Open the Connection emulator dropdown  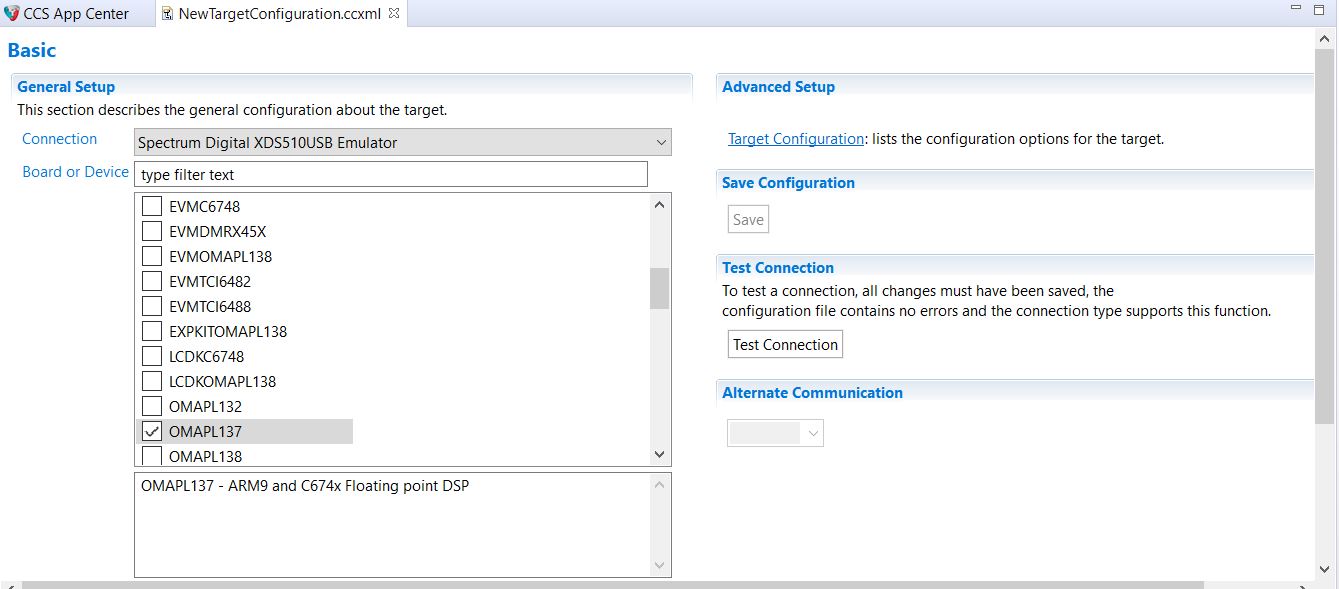pyautogui.click(x=402, y=143)
